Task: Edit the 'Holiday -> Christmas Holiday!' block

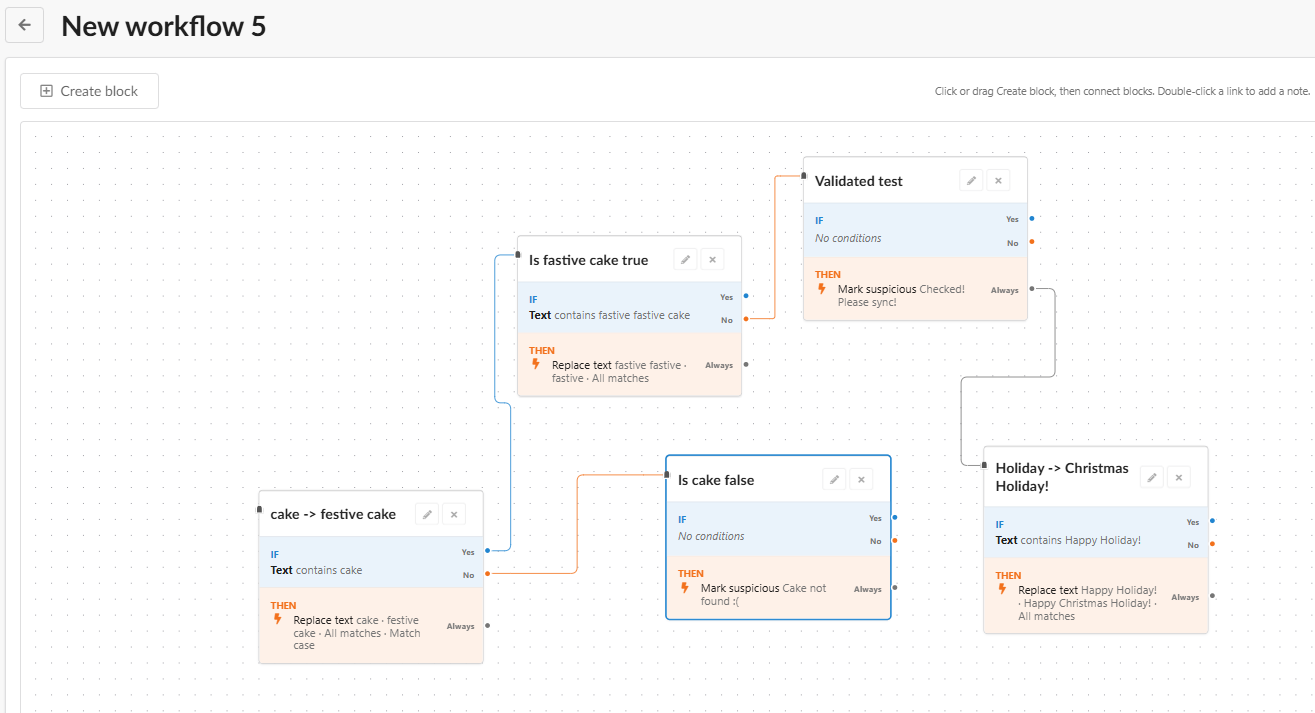Action: (1152, 478)
